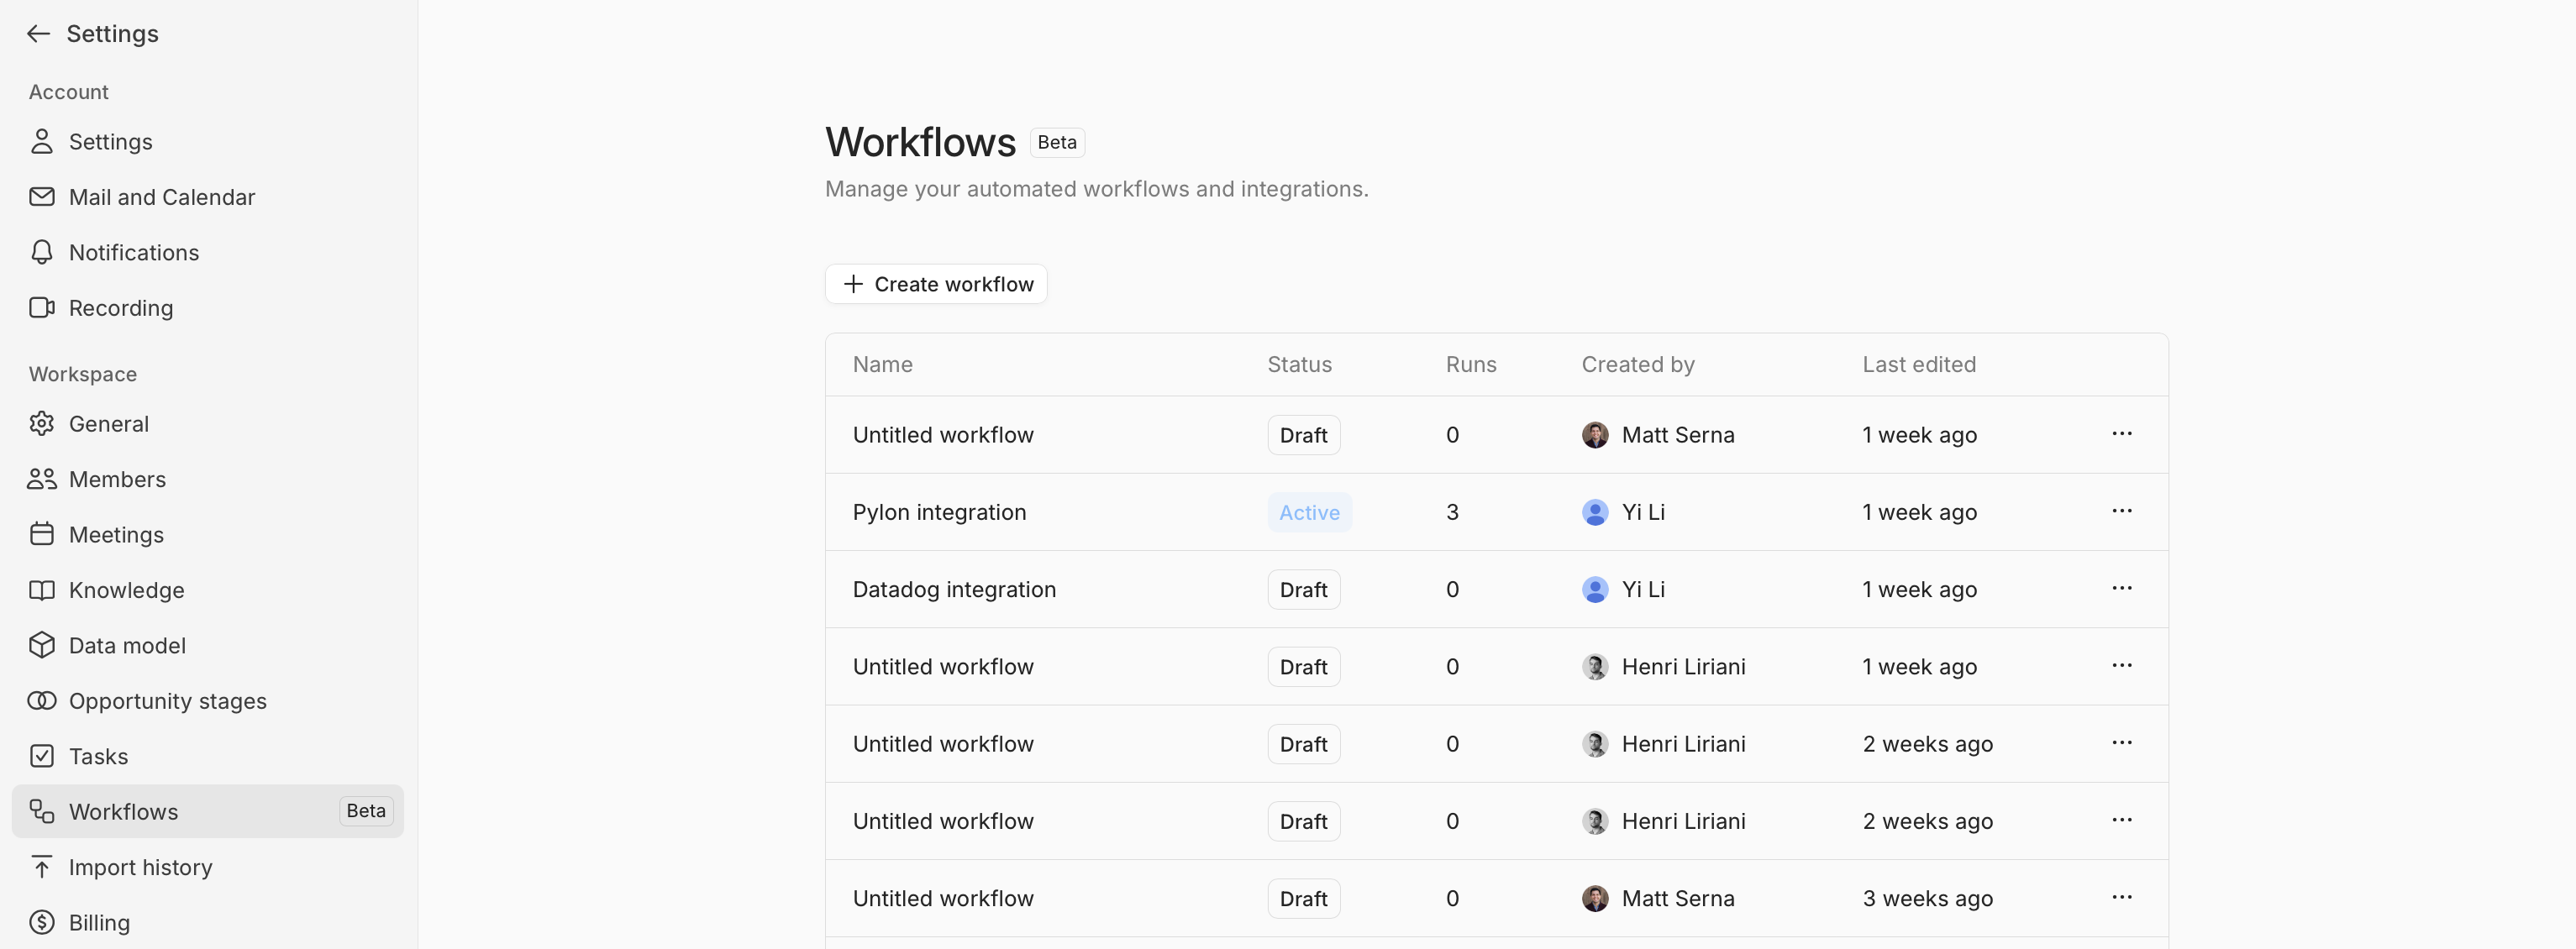This screenshot has height=949, width=2576.
Task: Click the Import history upload arrow icon
Action: (41, 867)
